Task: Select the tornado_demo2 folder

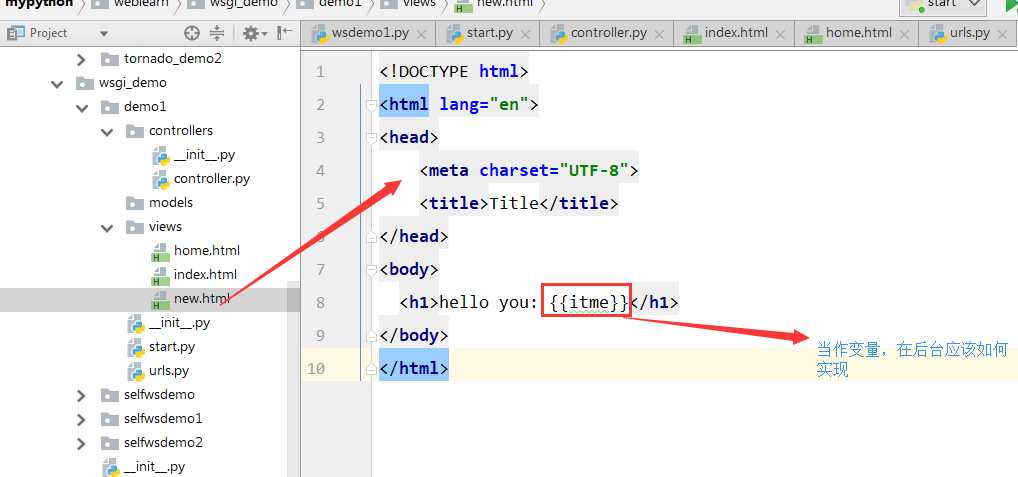Action: pos(172,58)
